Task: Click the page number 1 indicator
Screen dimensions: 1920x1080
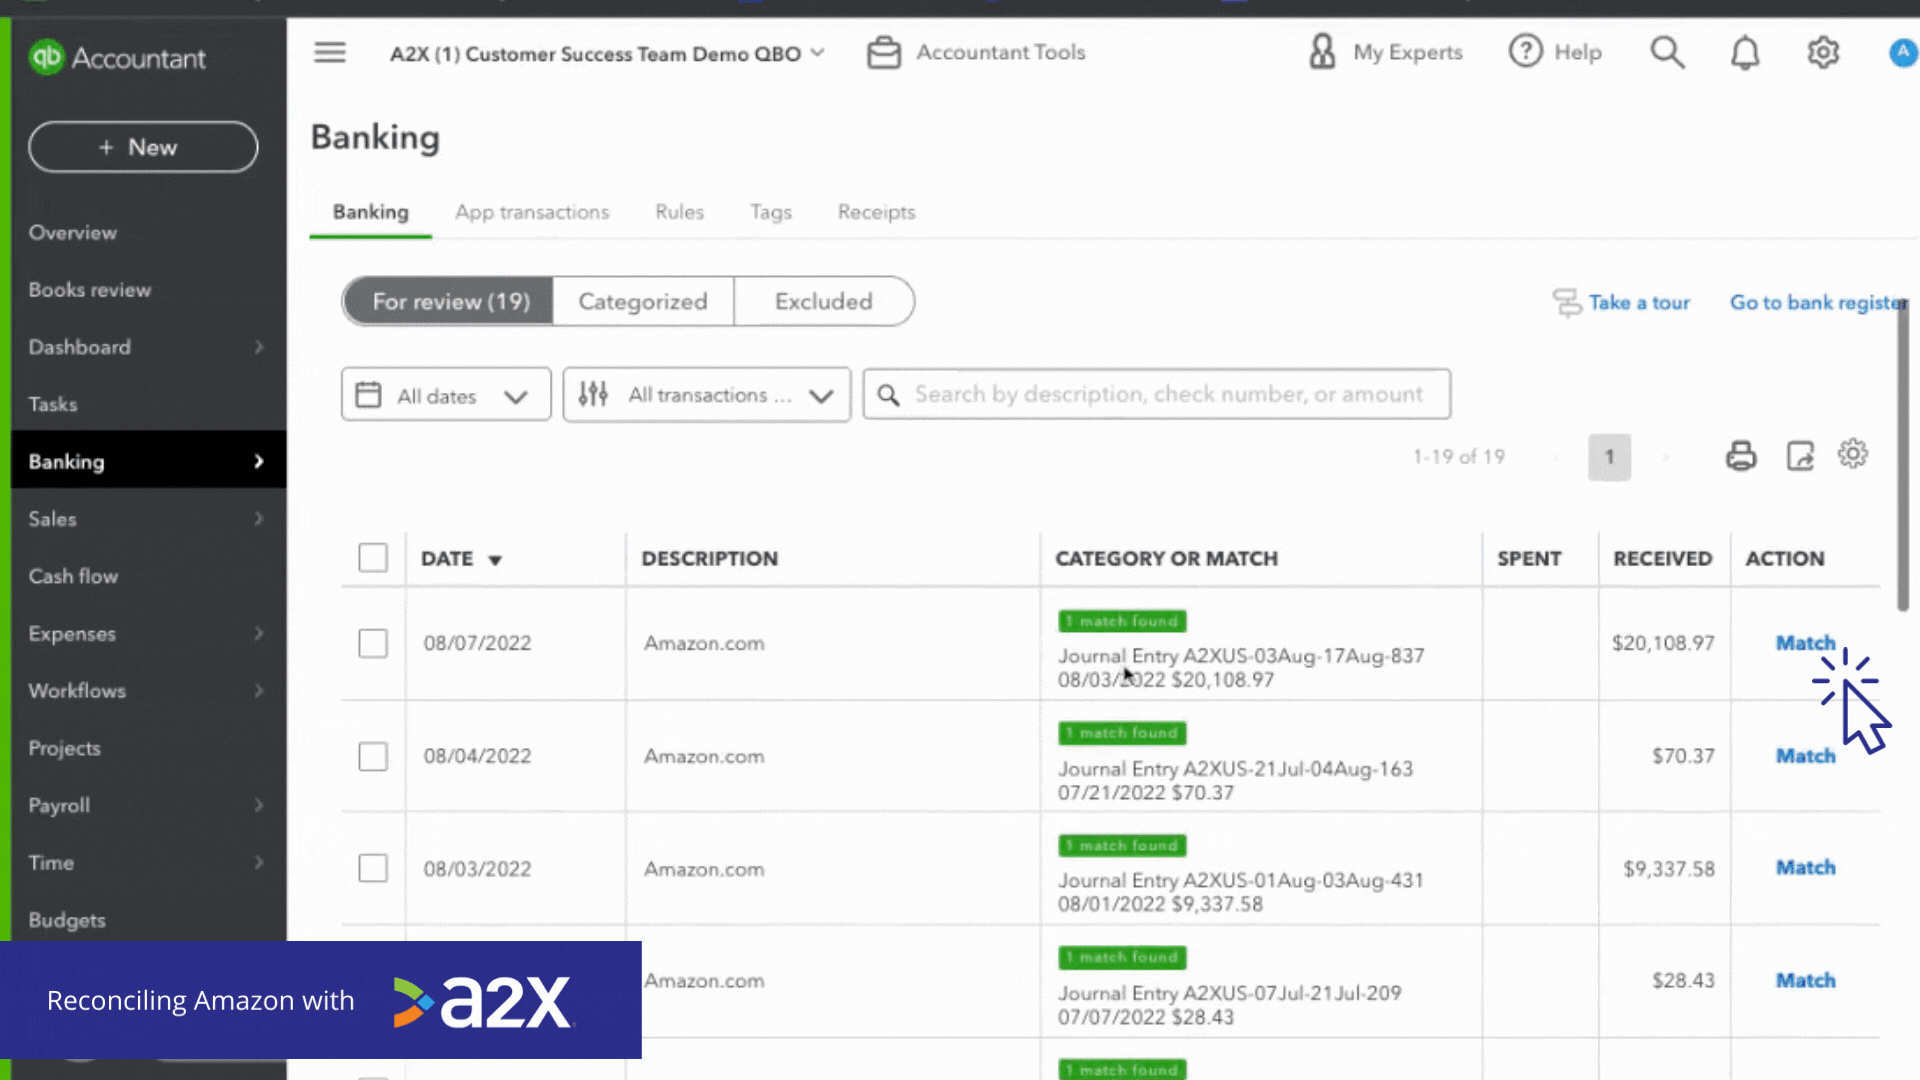Action: [1609, 456]
